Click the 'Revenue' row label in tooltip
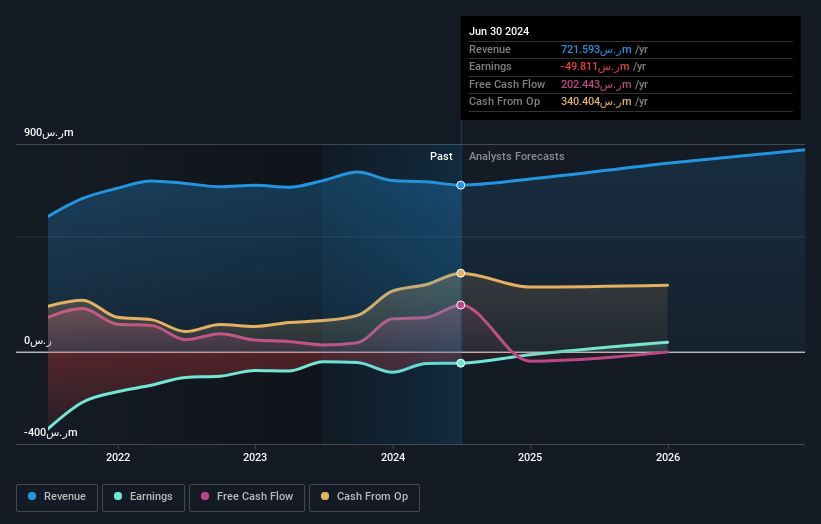The width and height of the screenshot is (821, 524). (490, 49)
